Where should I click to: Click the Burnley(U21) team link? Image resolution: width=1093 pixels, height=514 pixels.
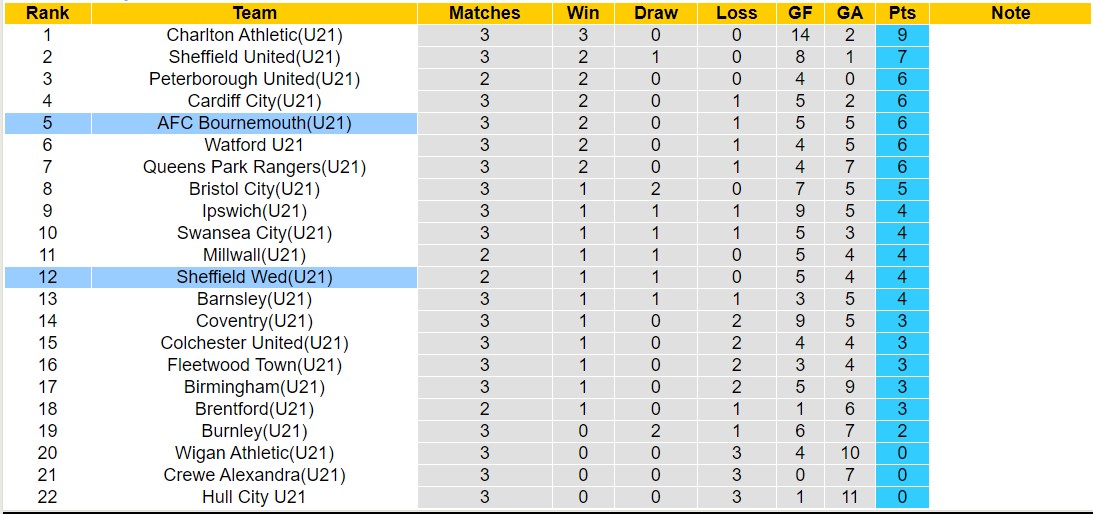click(x=254, y=431)
